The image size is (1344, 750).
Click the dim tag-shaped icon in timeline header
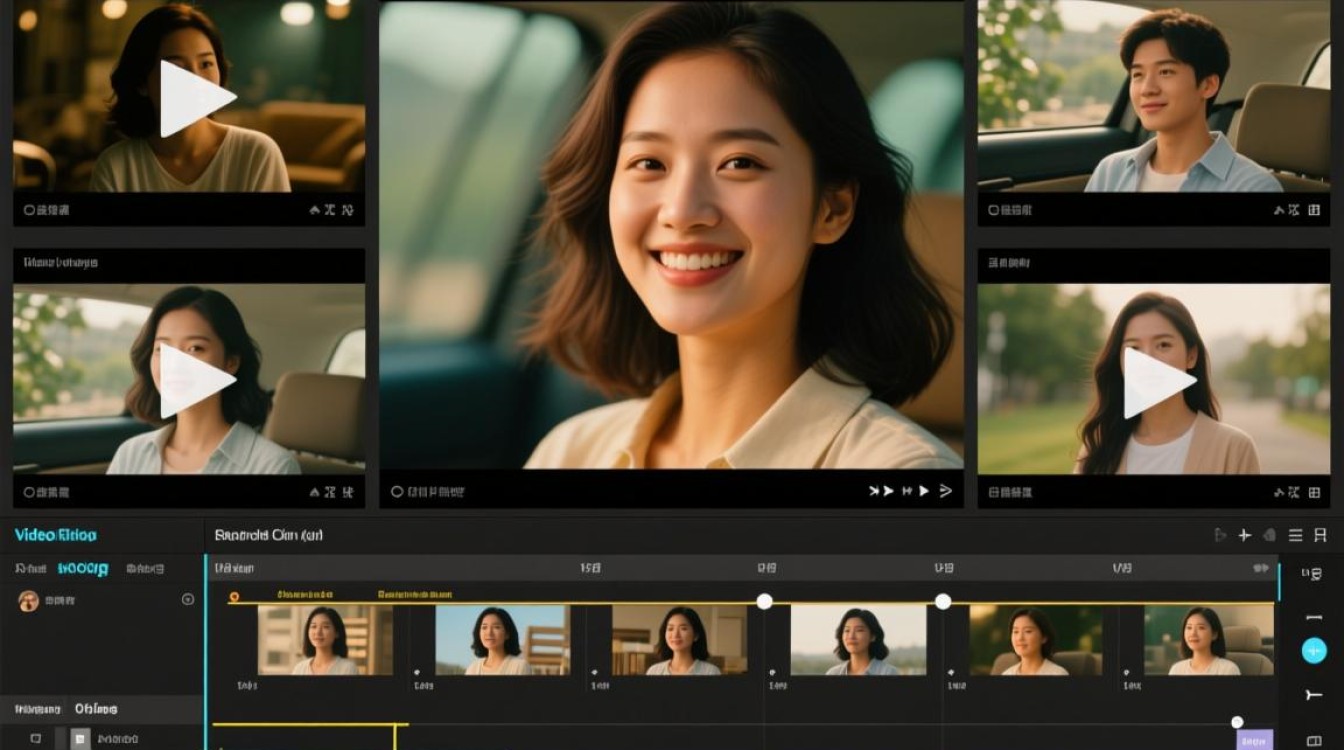point(1270,535)
